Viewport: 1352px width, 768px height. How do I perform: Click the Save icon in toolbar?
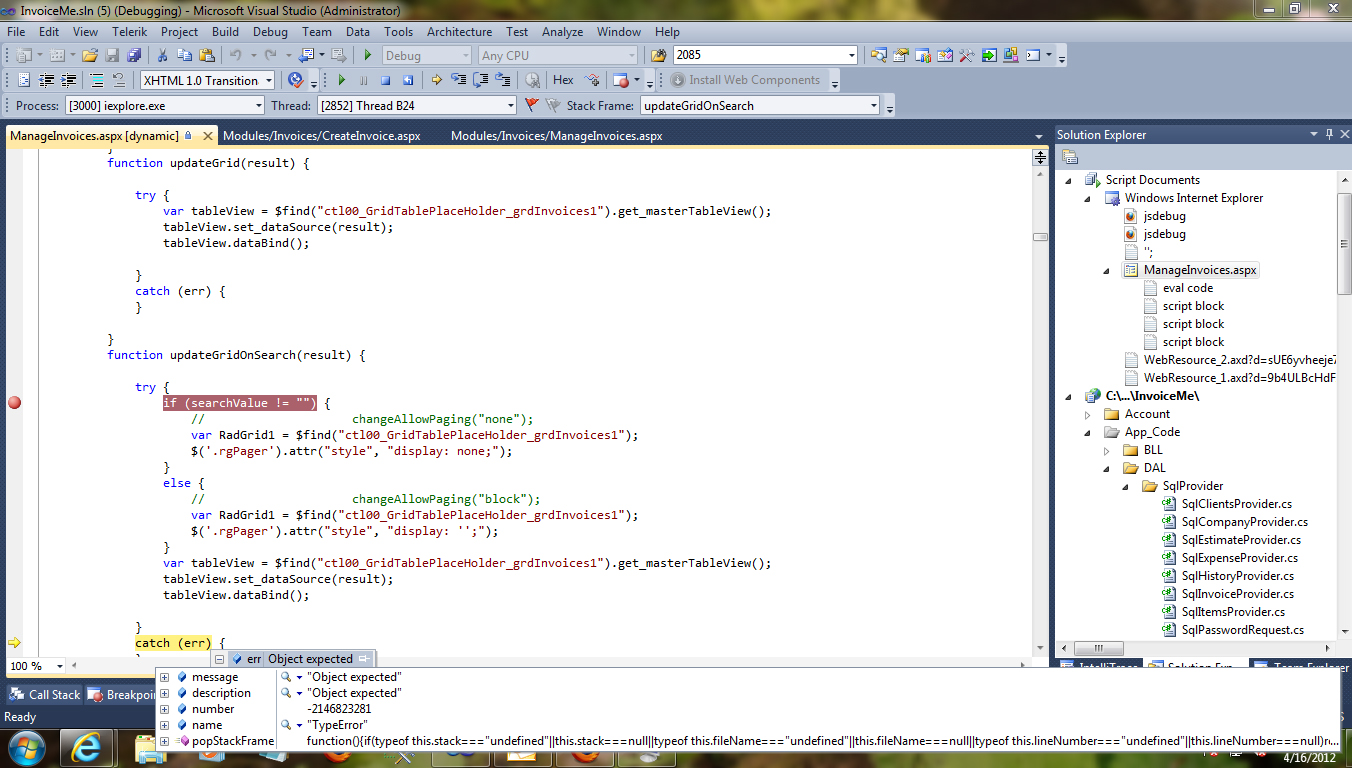tap(111, 56)
